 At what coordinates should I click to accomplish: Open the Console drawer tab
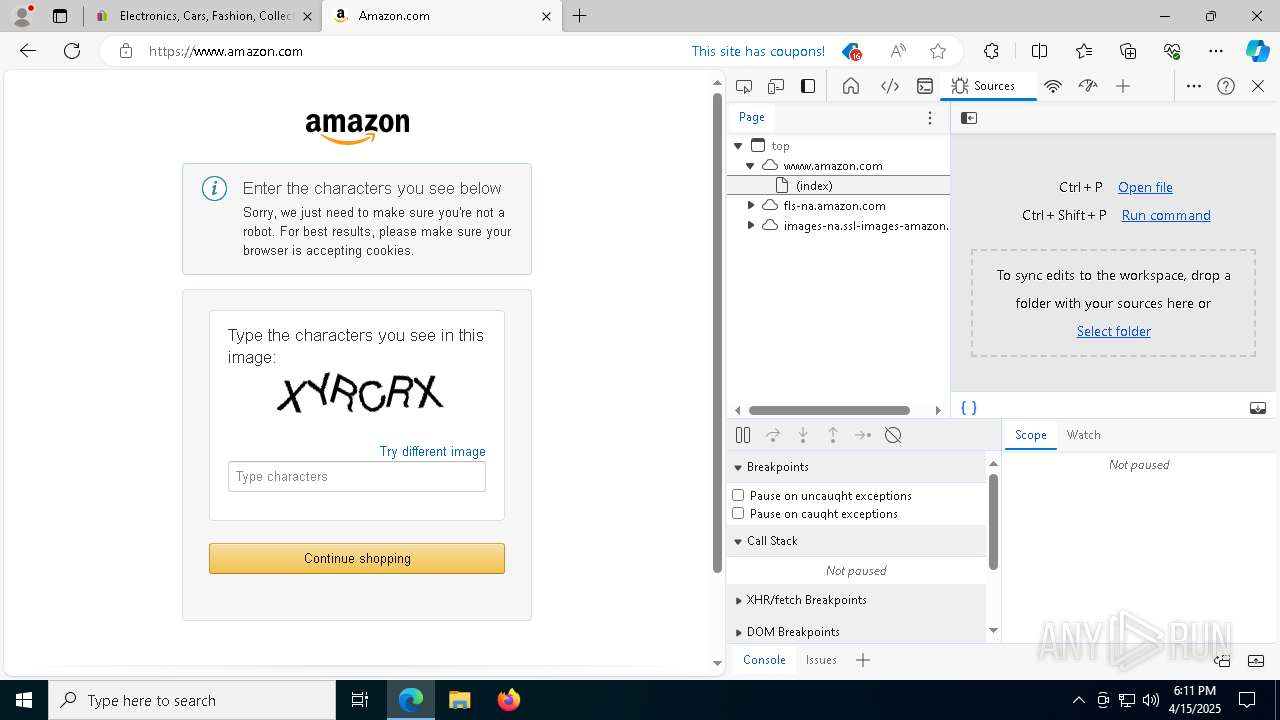click(x=764, y=660)
